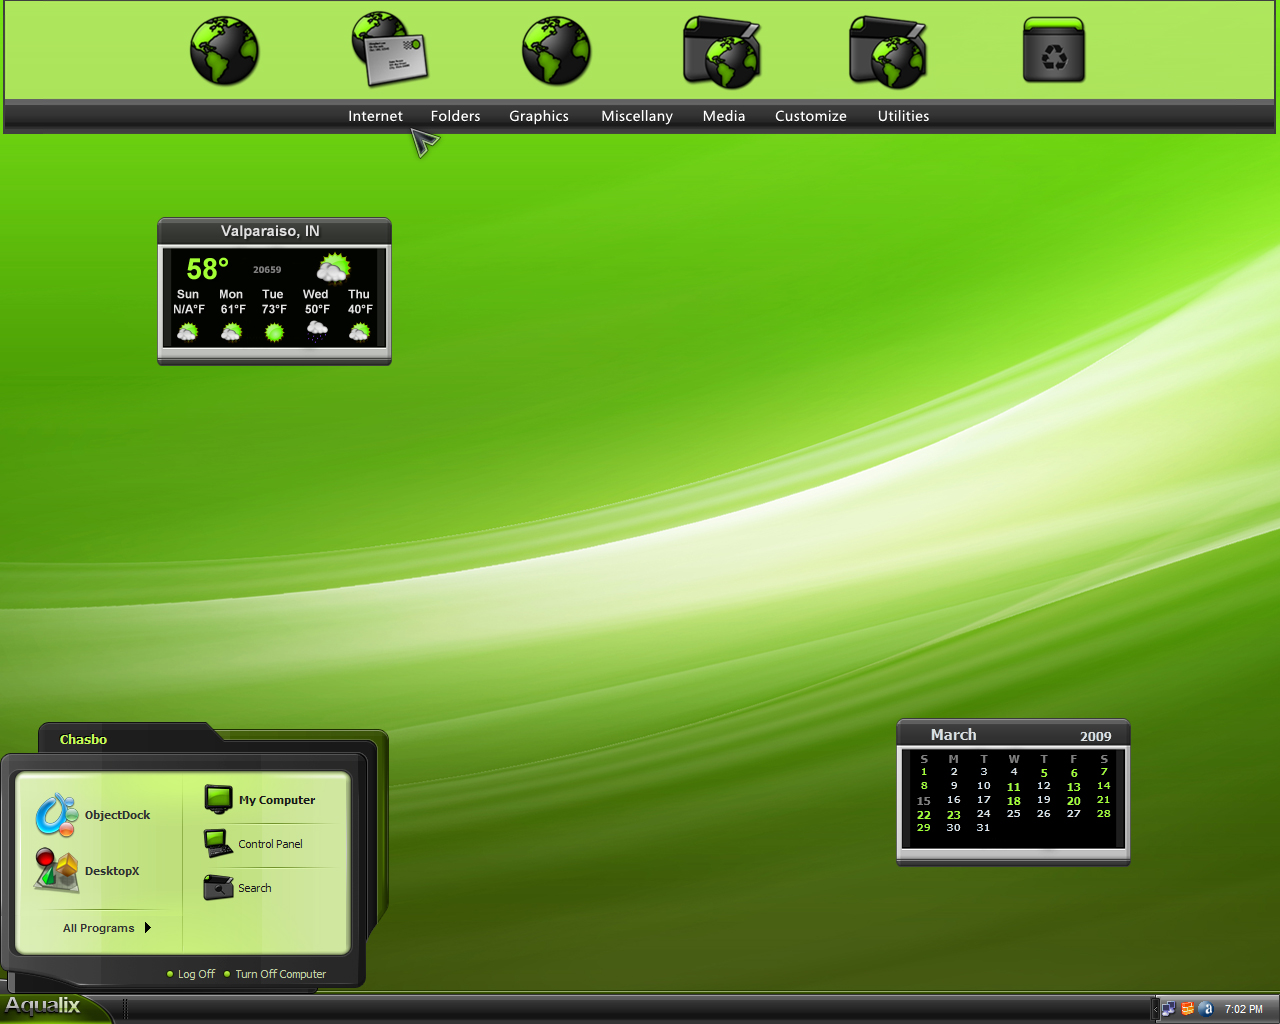This screenshot has height=1024, width=1280.
Task: Click Wednesday forecast in weather widget
Action: 316,314
